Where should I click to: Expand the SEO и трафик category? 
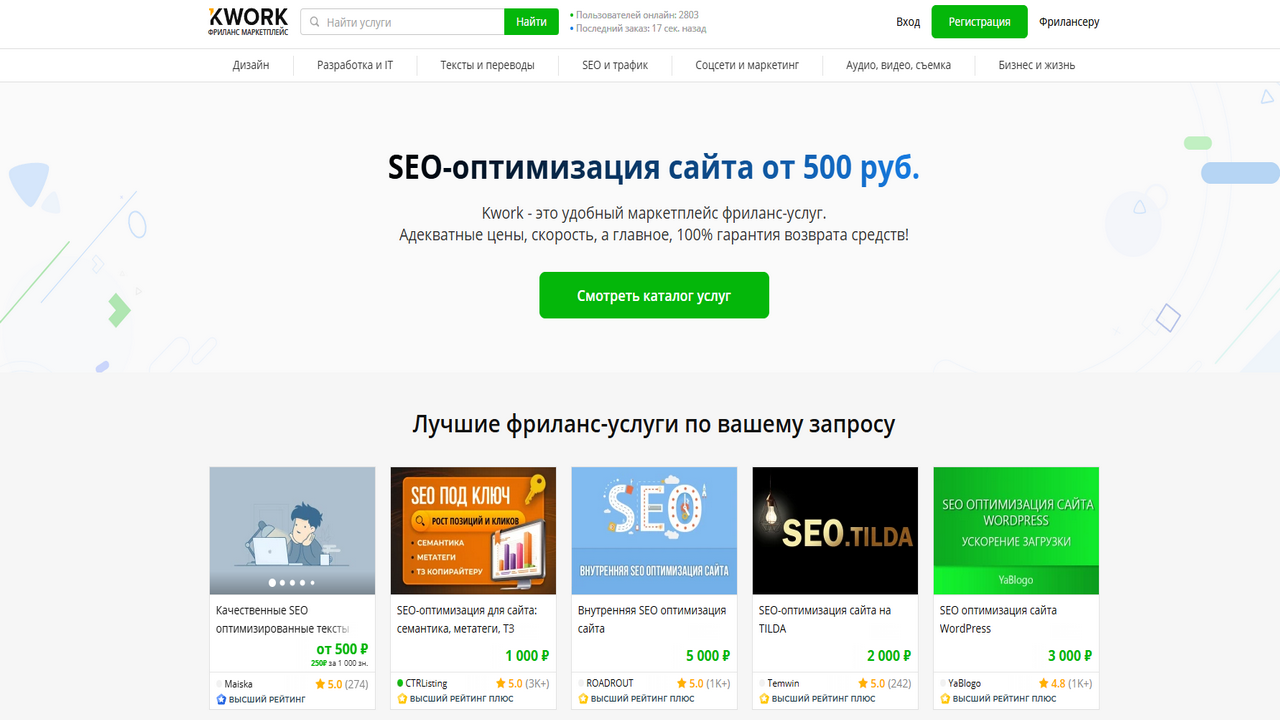[615, 65]
